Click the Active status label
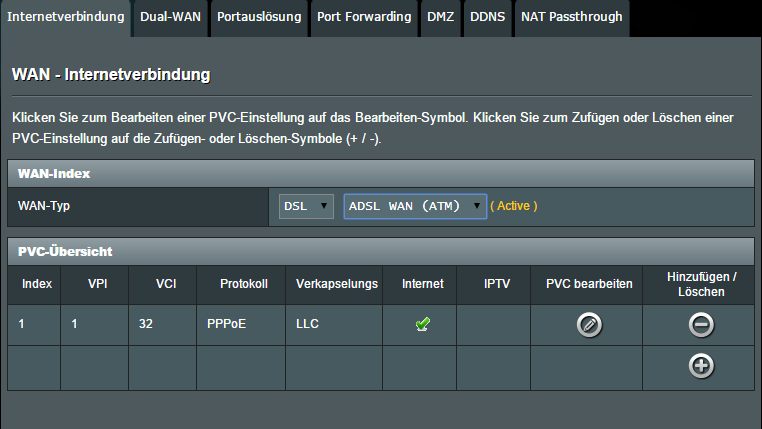 [514, 206]
